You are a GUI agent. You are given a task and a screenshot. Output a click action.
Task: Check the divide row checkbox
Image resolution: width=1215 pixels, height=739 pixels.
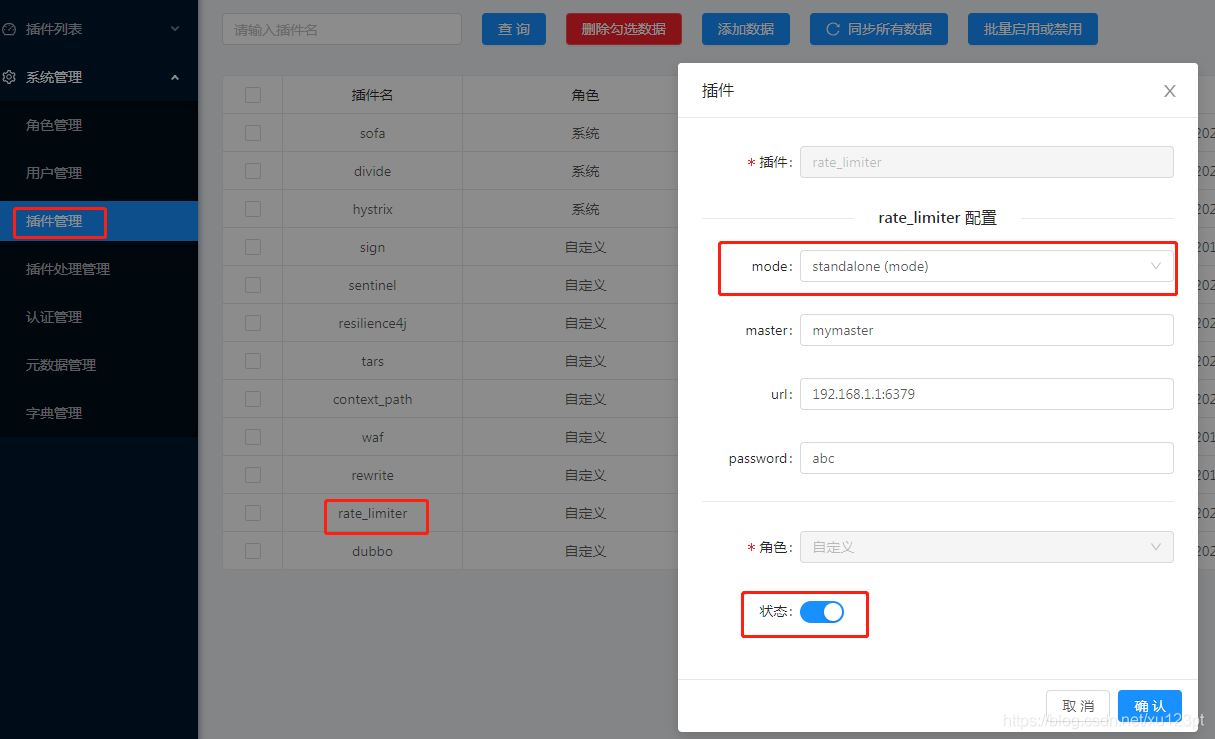point(253,171)
